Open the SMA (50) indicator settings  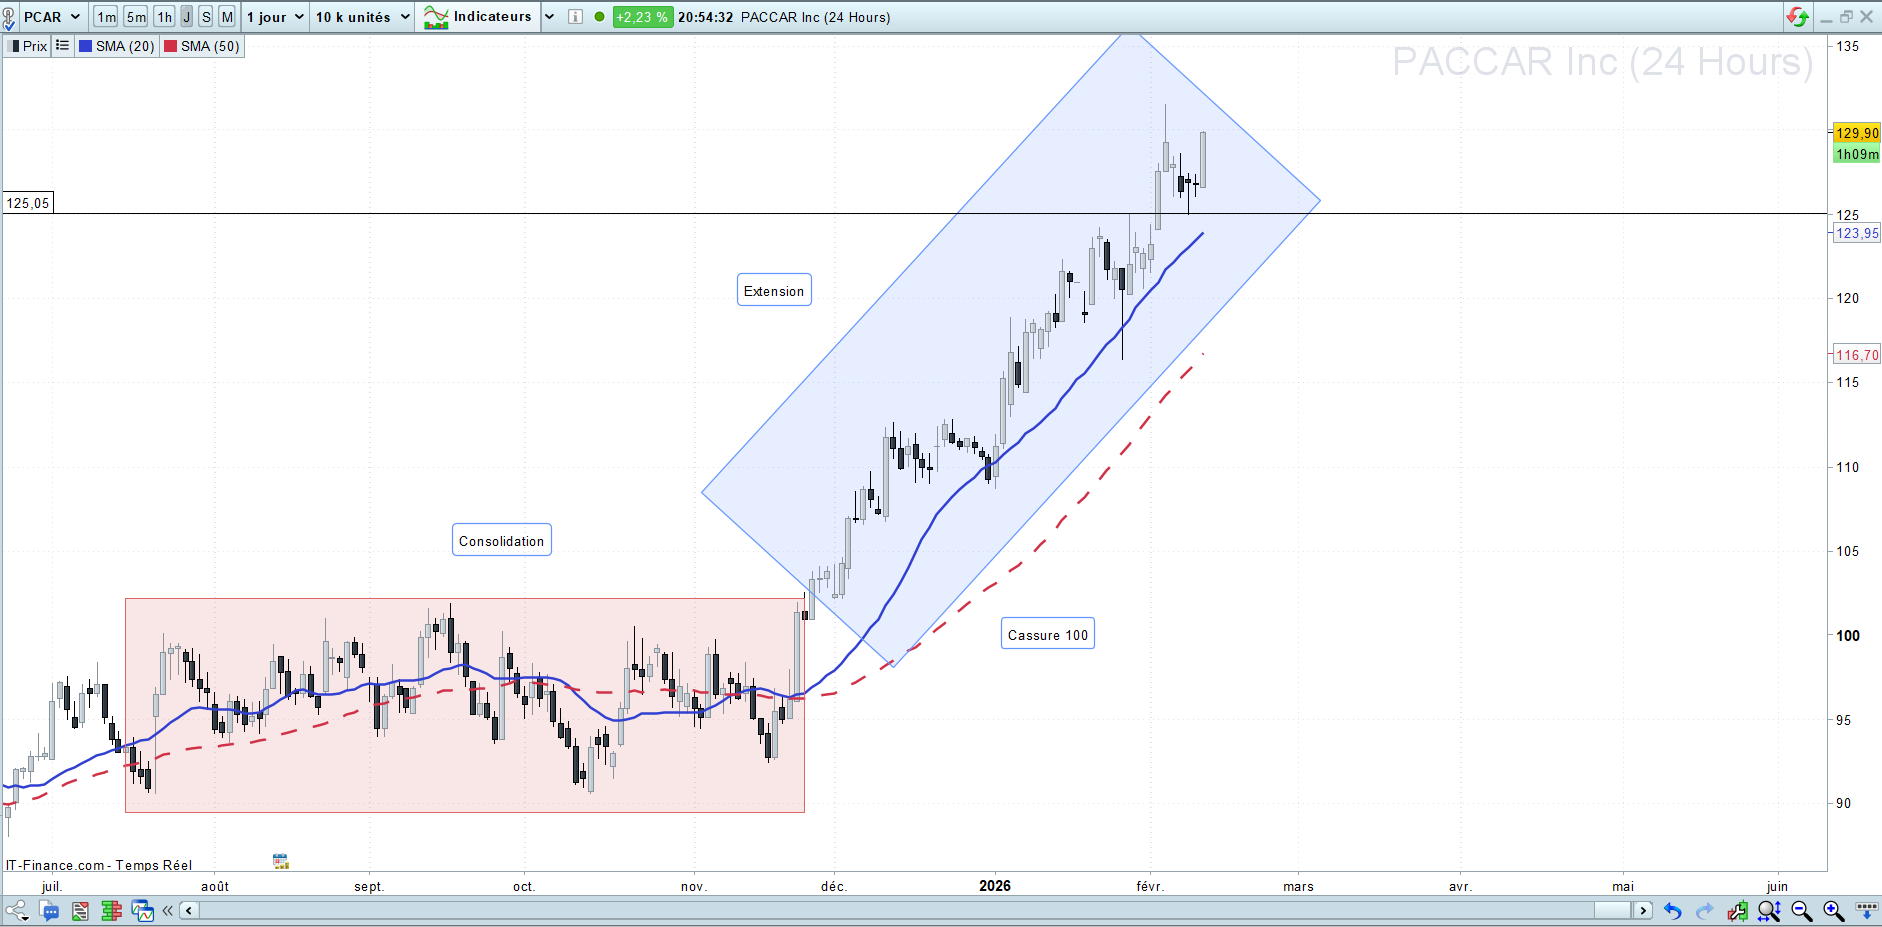(202, 46)
